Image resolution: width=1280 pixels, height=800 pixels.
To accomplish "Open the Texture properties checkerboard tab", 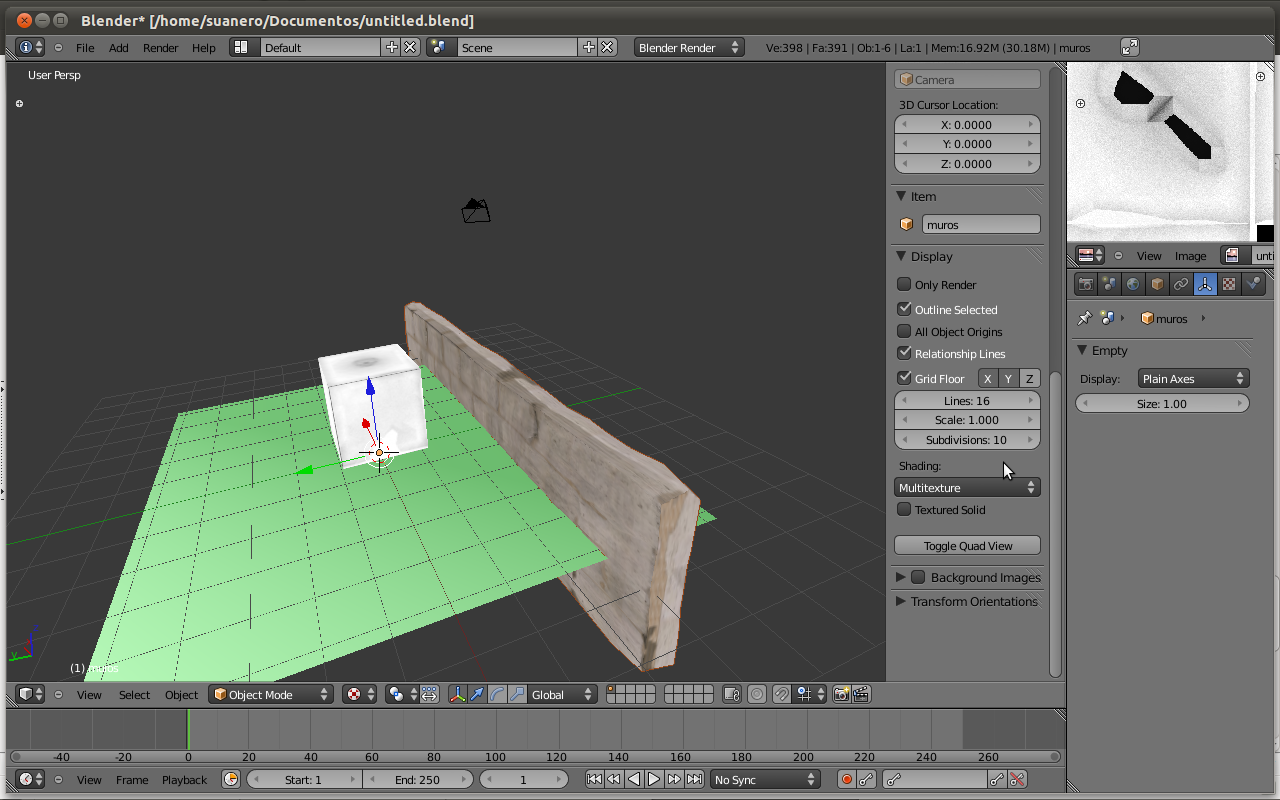I will 1229,285.
